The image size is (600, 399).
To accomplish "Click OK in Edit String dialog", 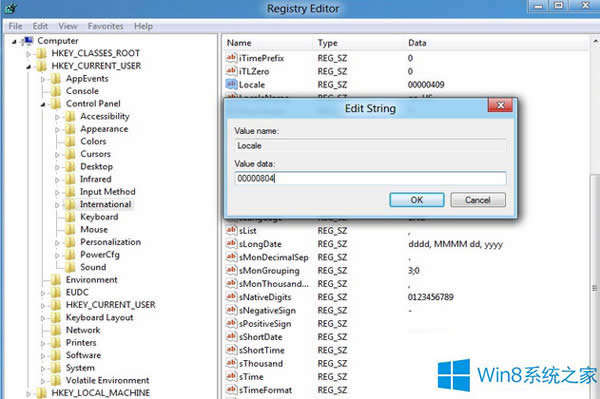I will point(417,200).
